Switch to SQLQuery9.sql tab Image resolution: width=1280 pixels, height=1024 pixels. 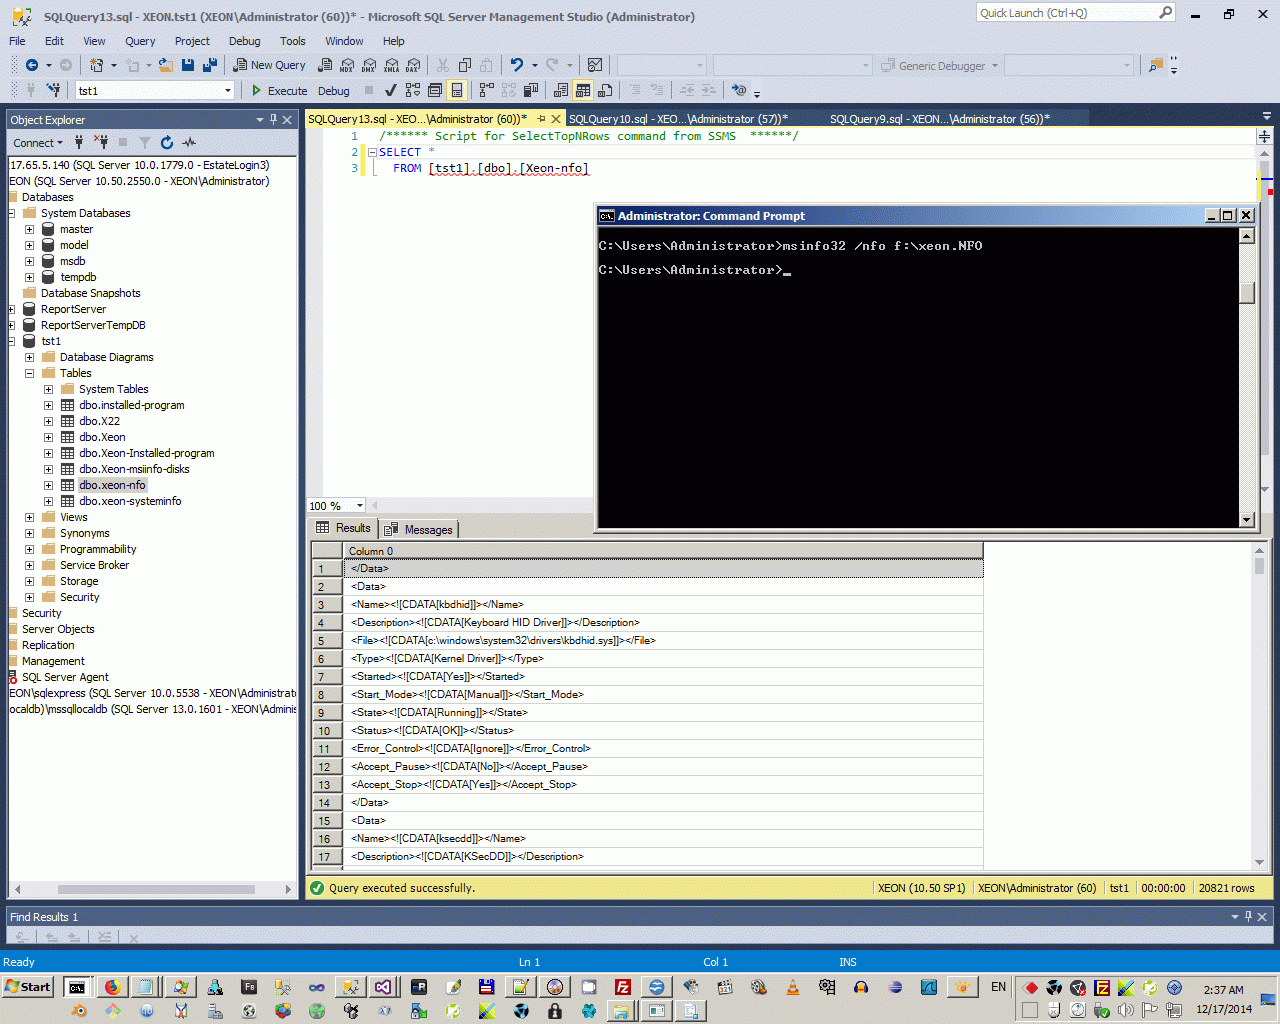[x=939, y=119]
